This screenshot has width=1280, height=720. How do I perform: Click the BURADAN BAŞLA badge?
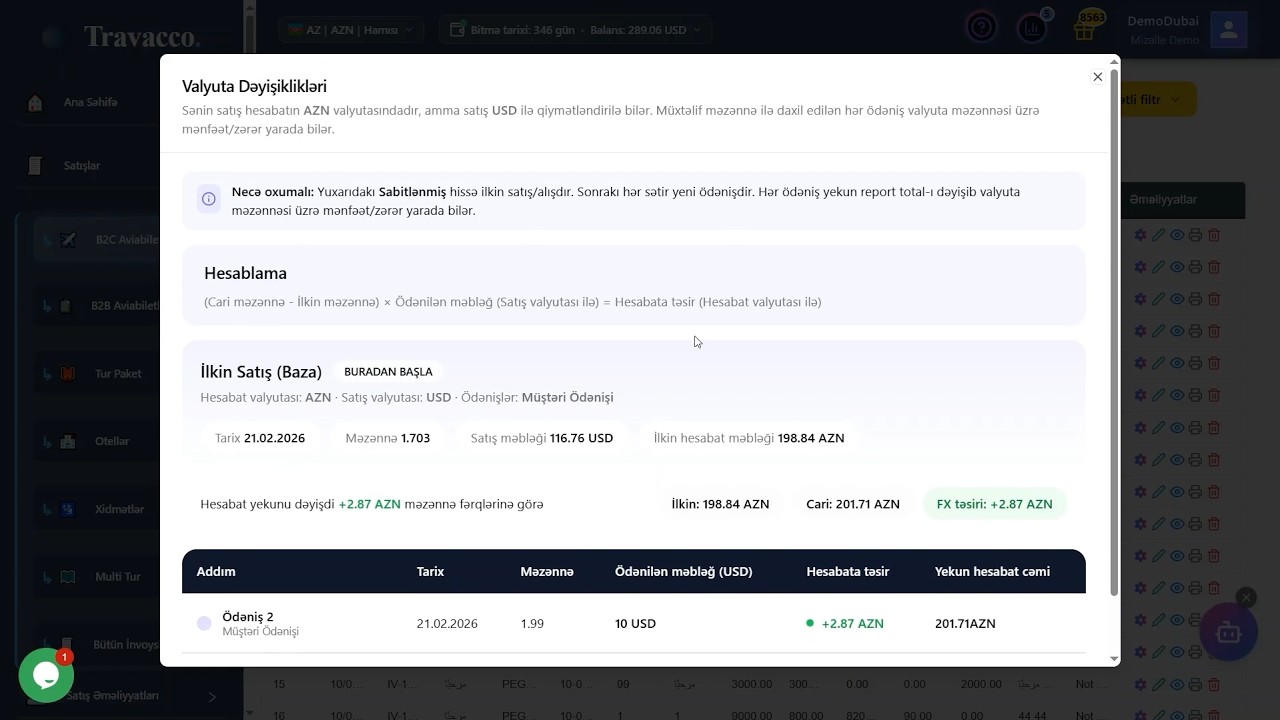(388, 372)
